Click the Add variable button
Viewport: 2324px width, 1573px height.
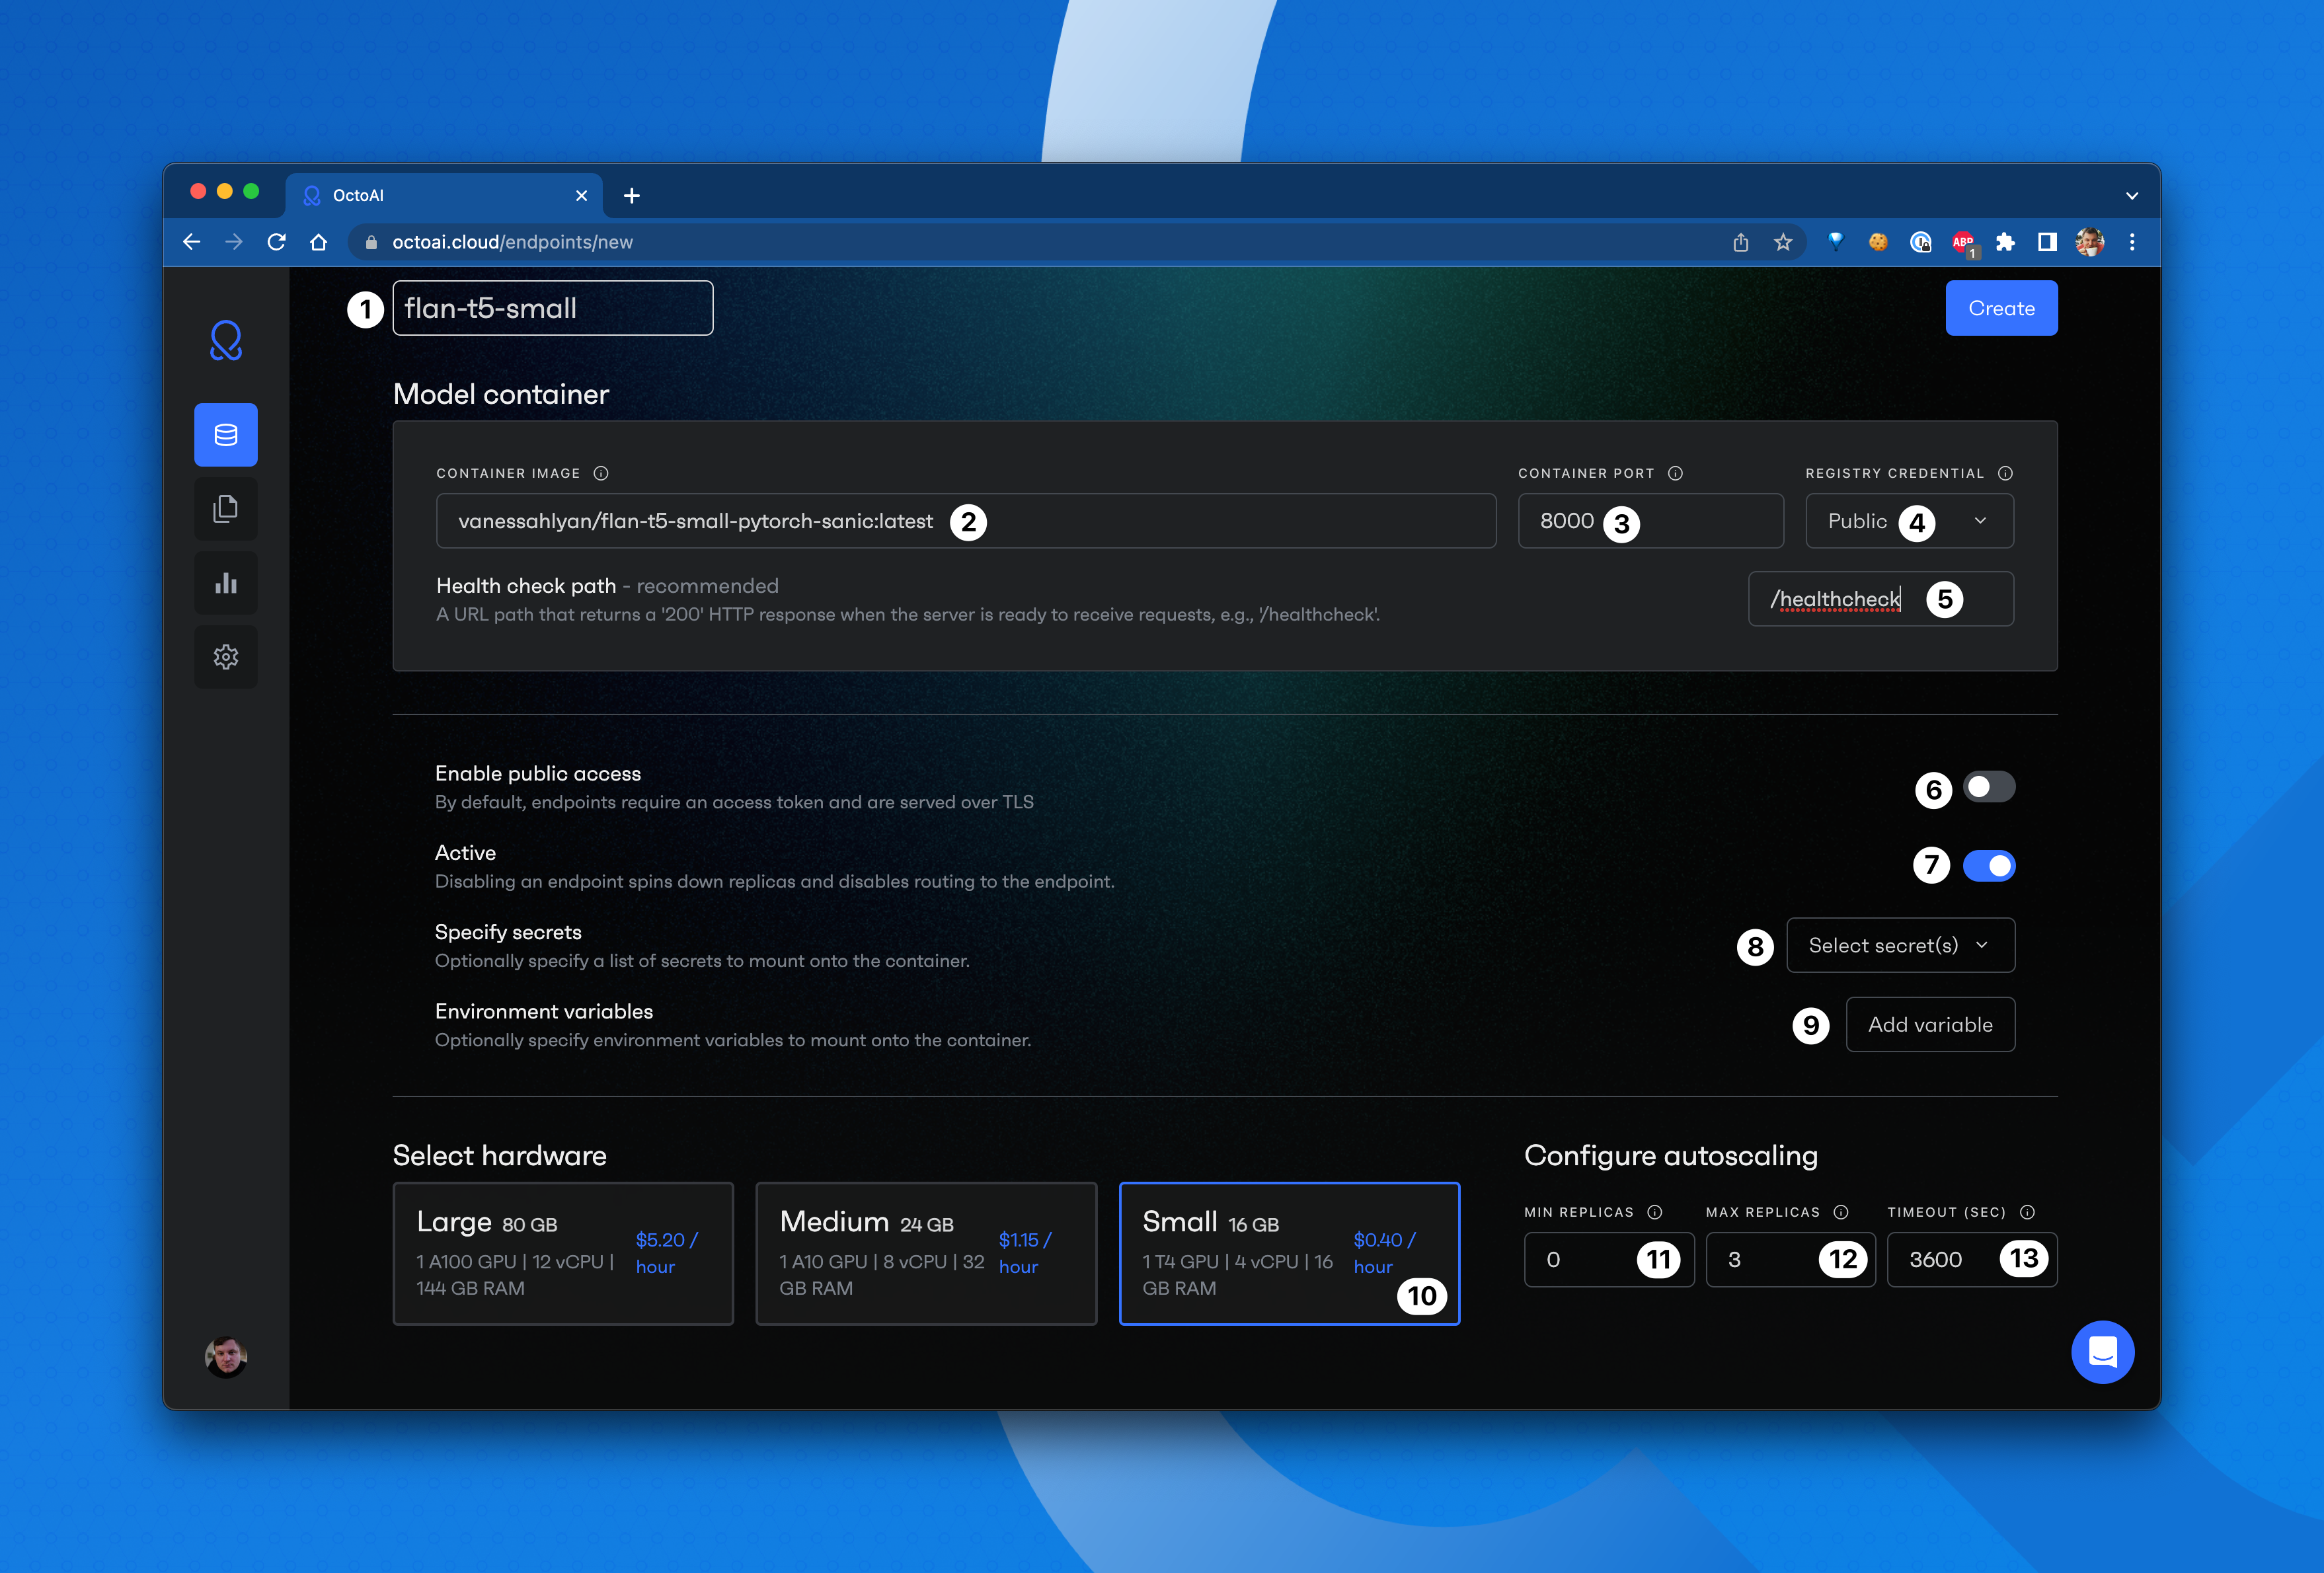pyautogui.click(x=1930, y=1025)
